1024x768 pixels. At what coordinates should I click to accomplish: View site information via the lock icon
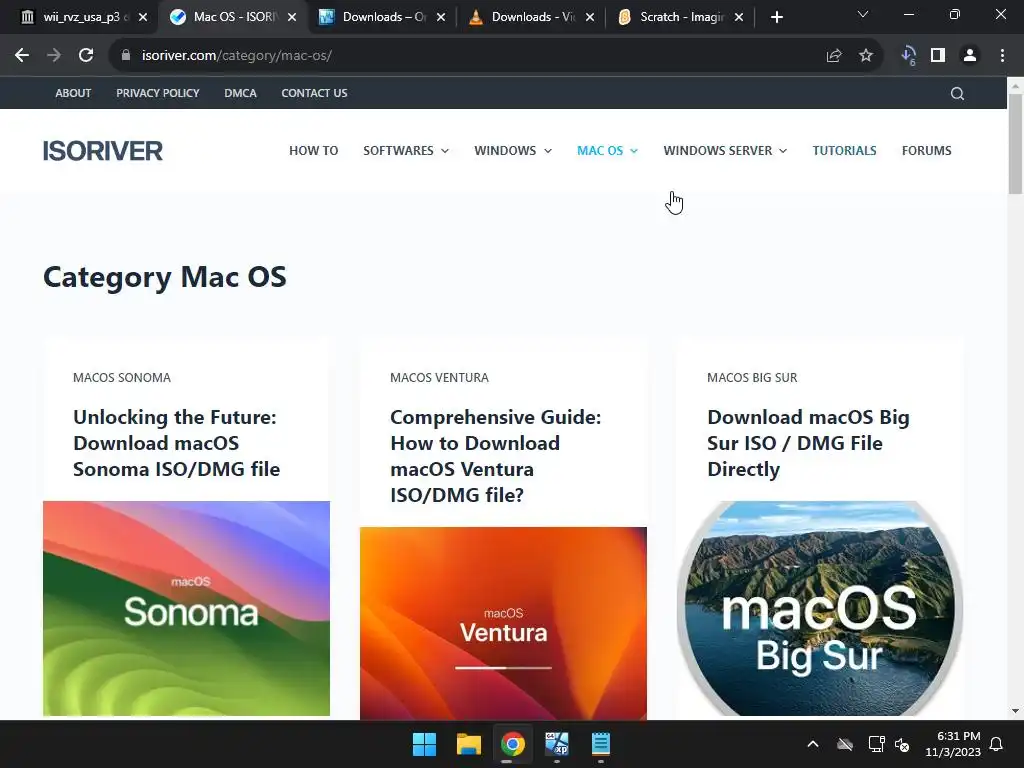(x=125, y=56)
